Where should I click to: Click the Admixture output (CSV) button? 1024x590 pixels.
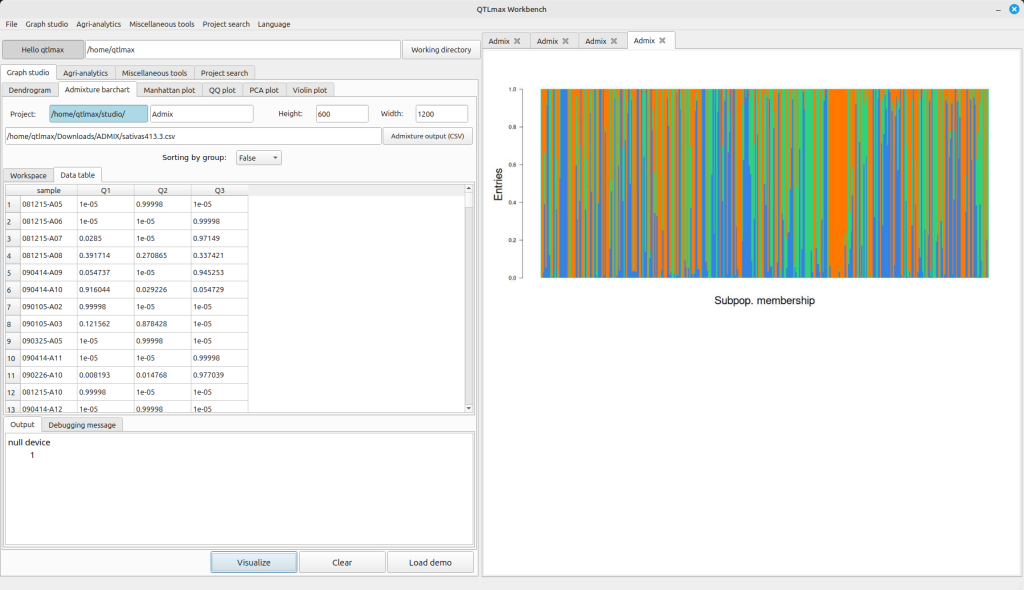click(427, 136)
